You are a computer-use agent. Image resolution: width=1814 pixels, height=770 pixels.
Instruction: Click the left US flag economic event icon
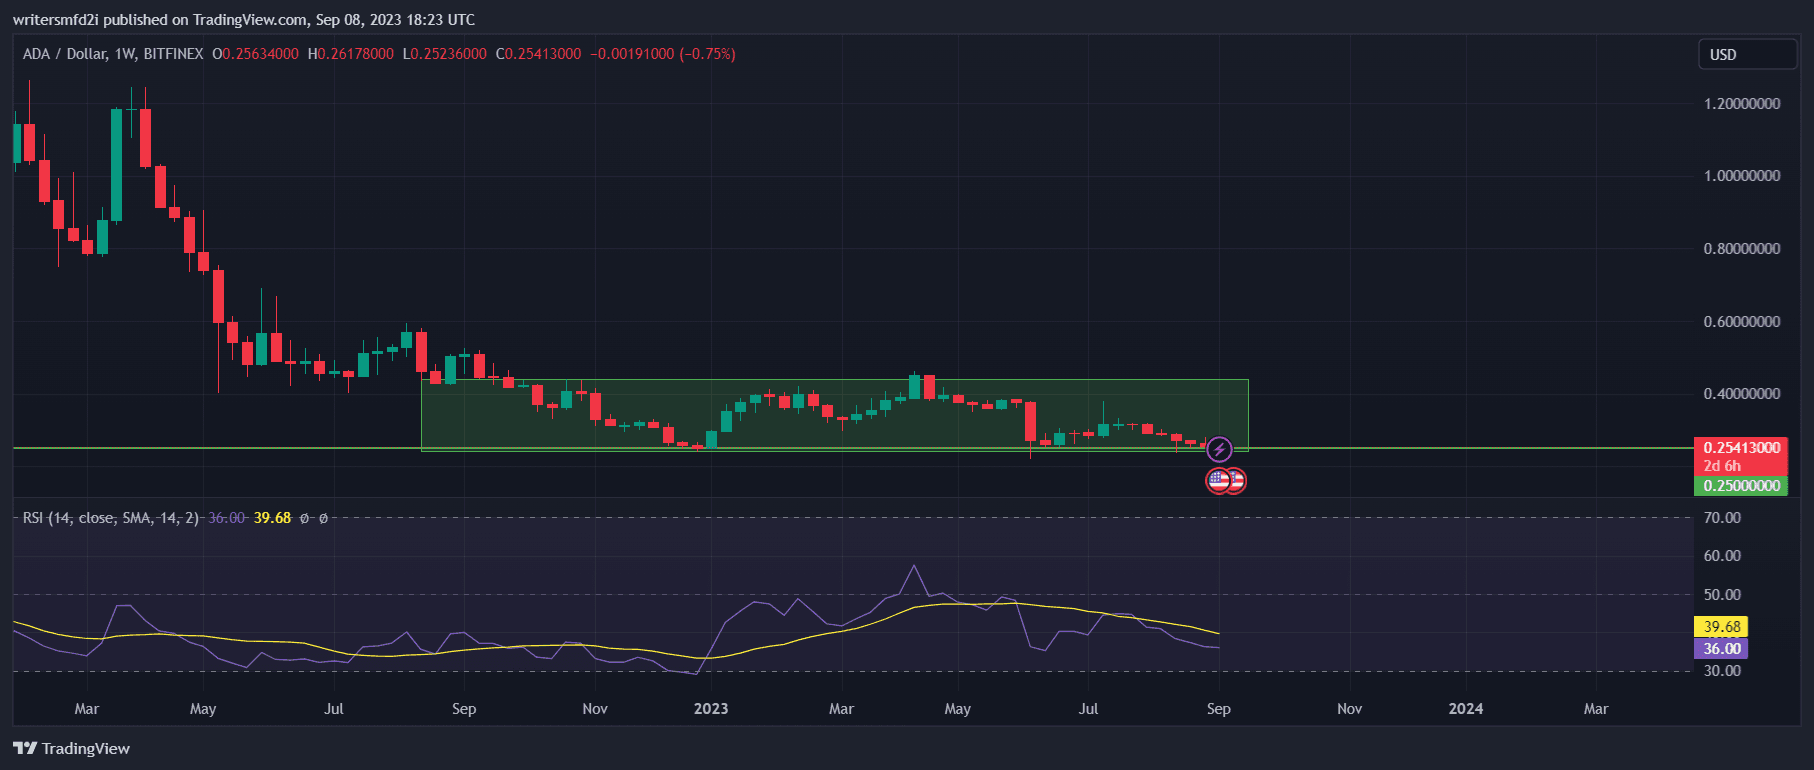[1217, 481]
